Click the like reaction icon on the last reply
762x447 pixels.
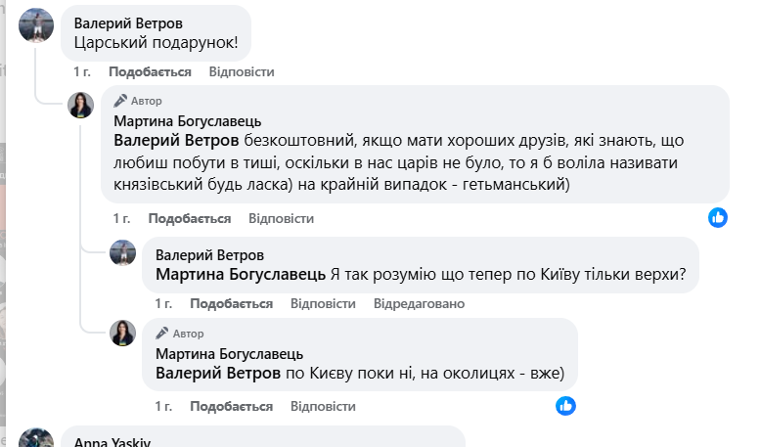point(566,405)
